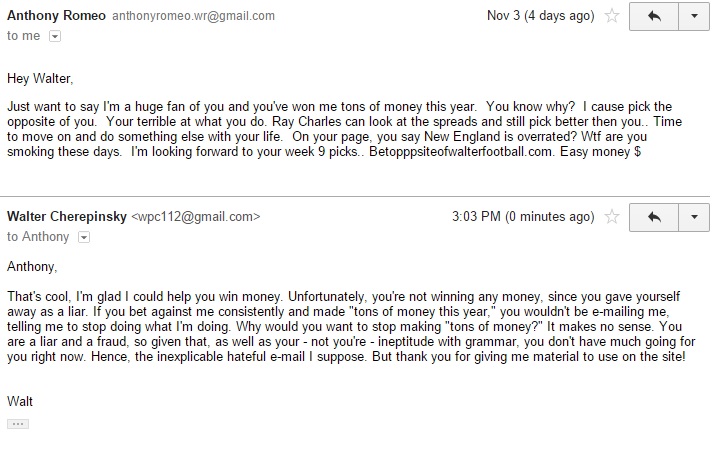This screenshot has height=450, width=716.
Task: Star Walter Cherepinsky's 3:03 PM message
Action: 612,217
